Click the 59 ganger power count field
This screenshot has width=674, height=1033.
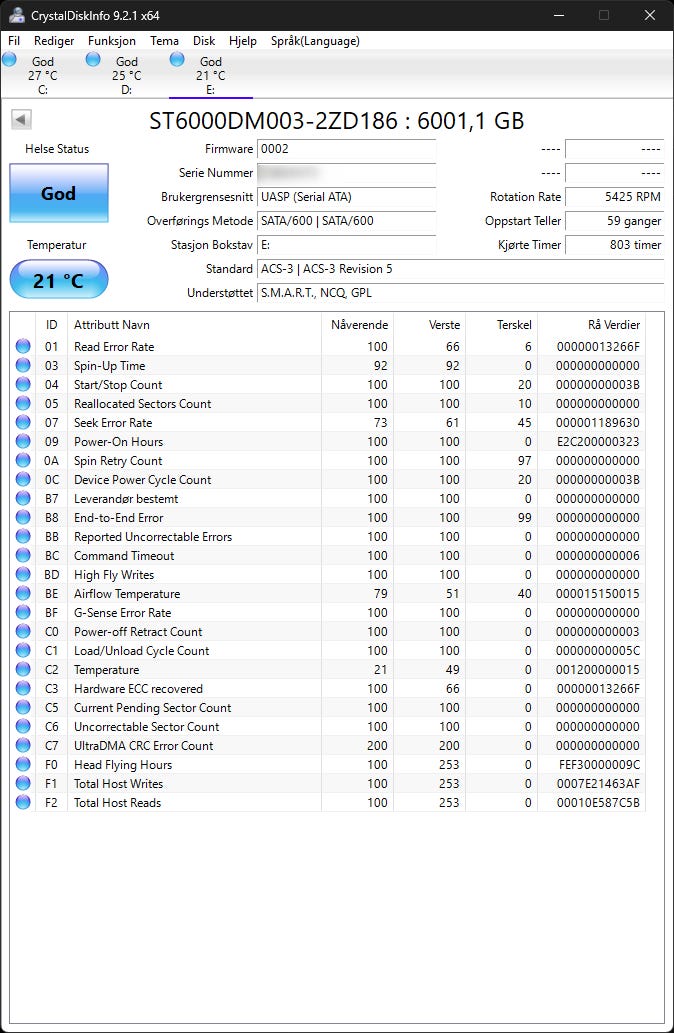(x=615, y=221)
